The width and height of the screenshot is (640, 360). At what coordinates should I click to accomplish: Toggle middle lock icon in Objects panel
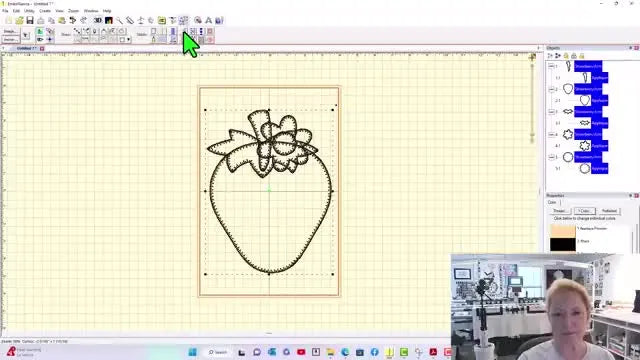(574, 56)
